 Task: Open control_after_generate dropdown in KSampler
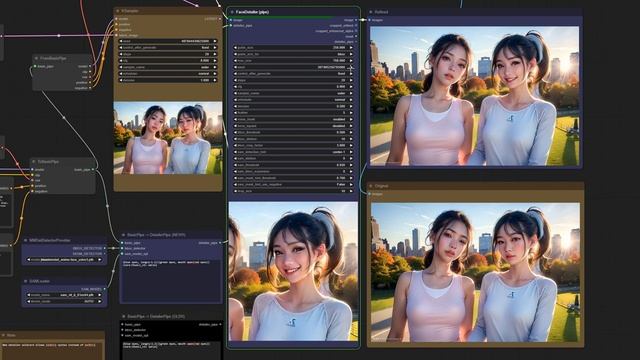click(168, 47)
